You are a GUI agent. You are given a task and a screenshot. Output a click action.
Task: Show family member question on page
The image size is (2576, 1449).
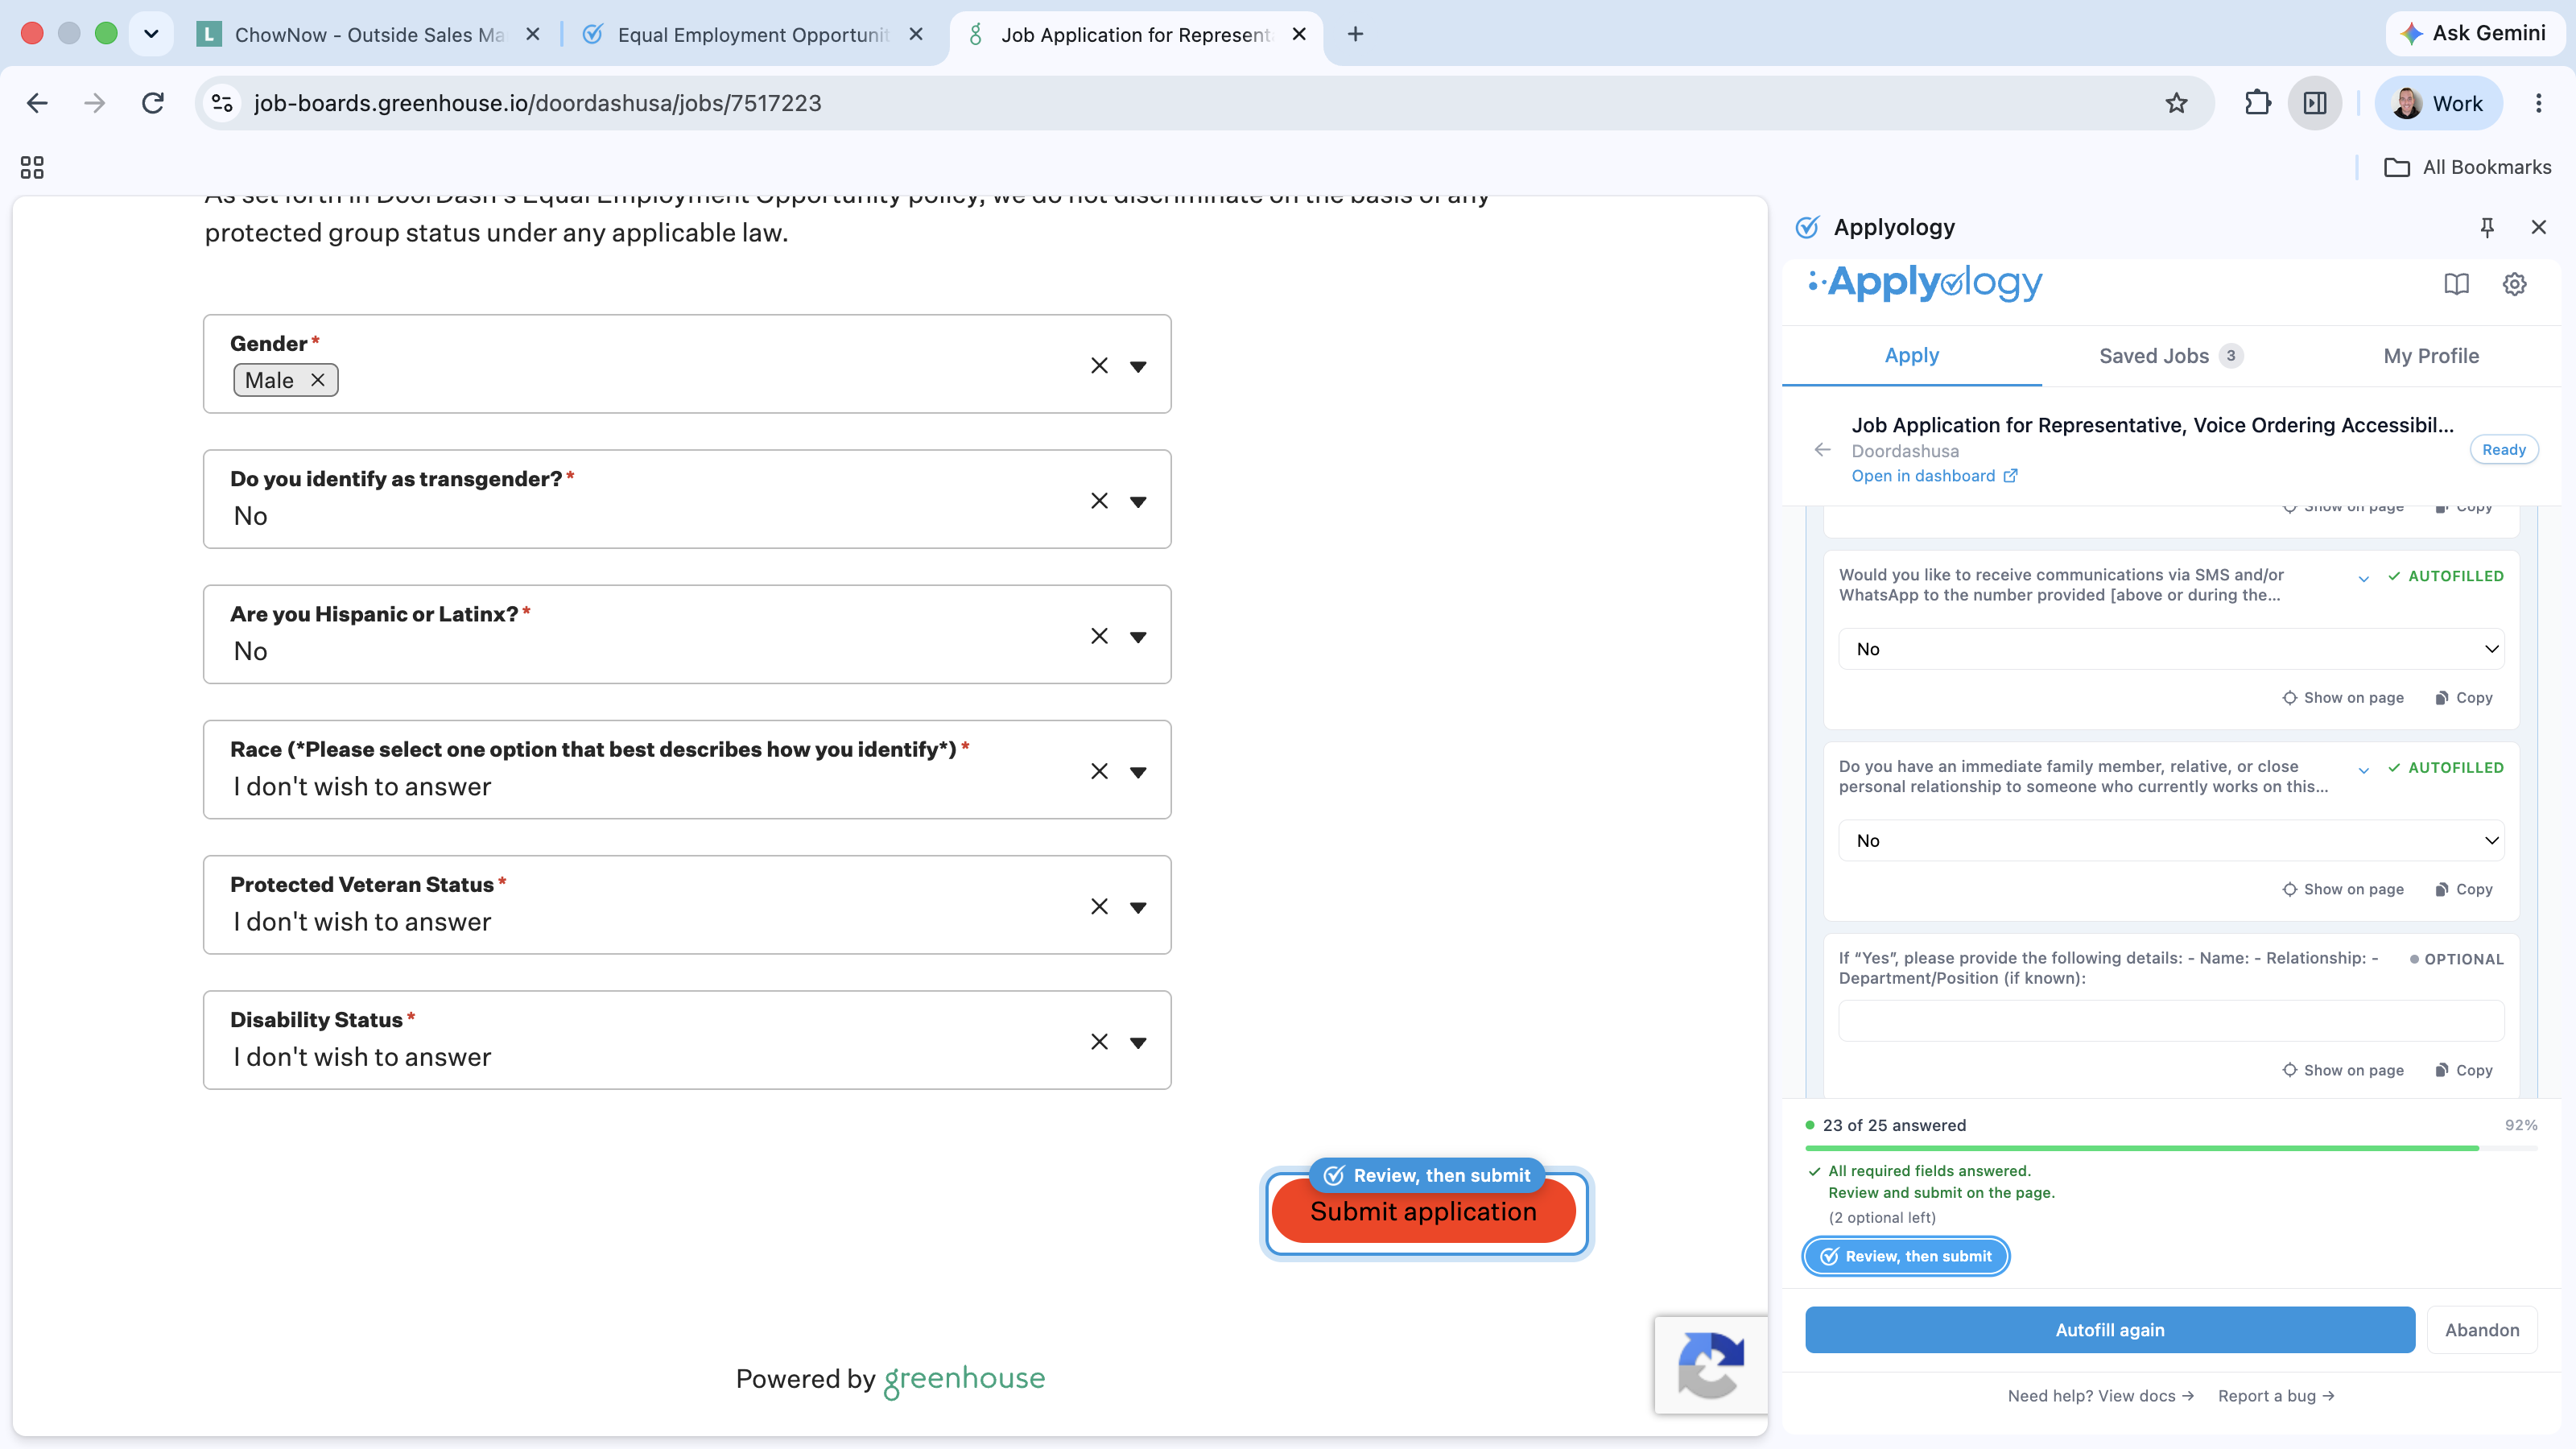pos(2343,889)
